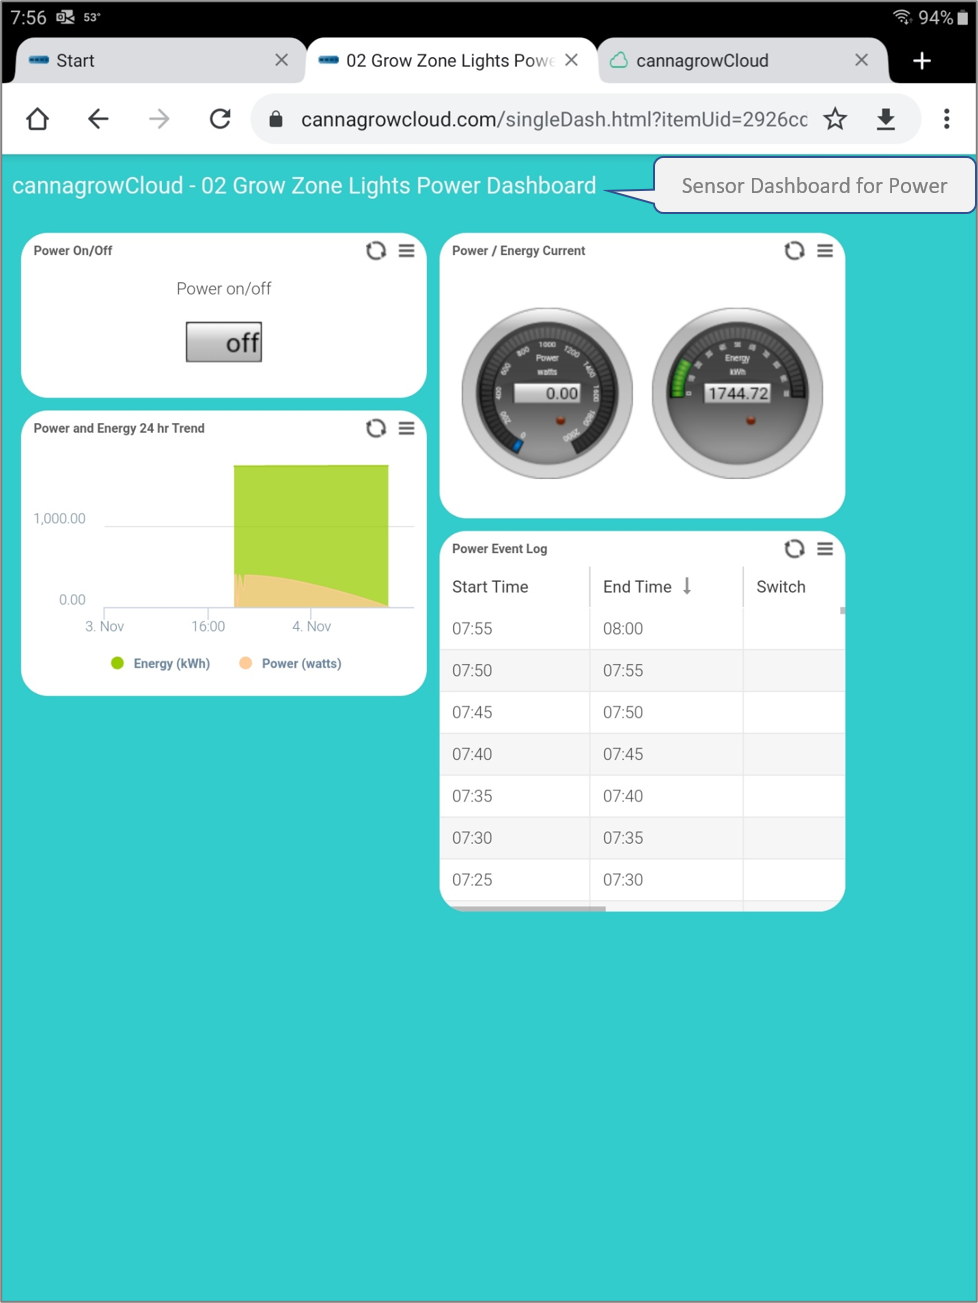This screenshot has height=1303, width=978.
Task: Refresh the 24 hr Trend chart
Action: pyautogui.click(x=376, y=428)
